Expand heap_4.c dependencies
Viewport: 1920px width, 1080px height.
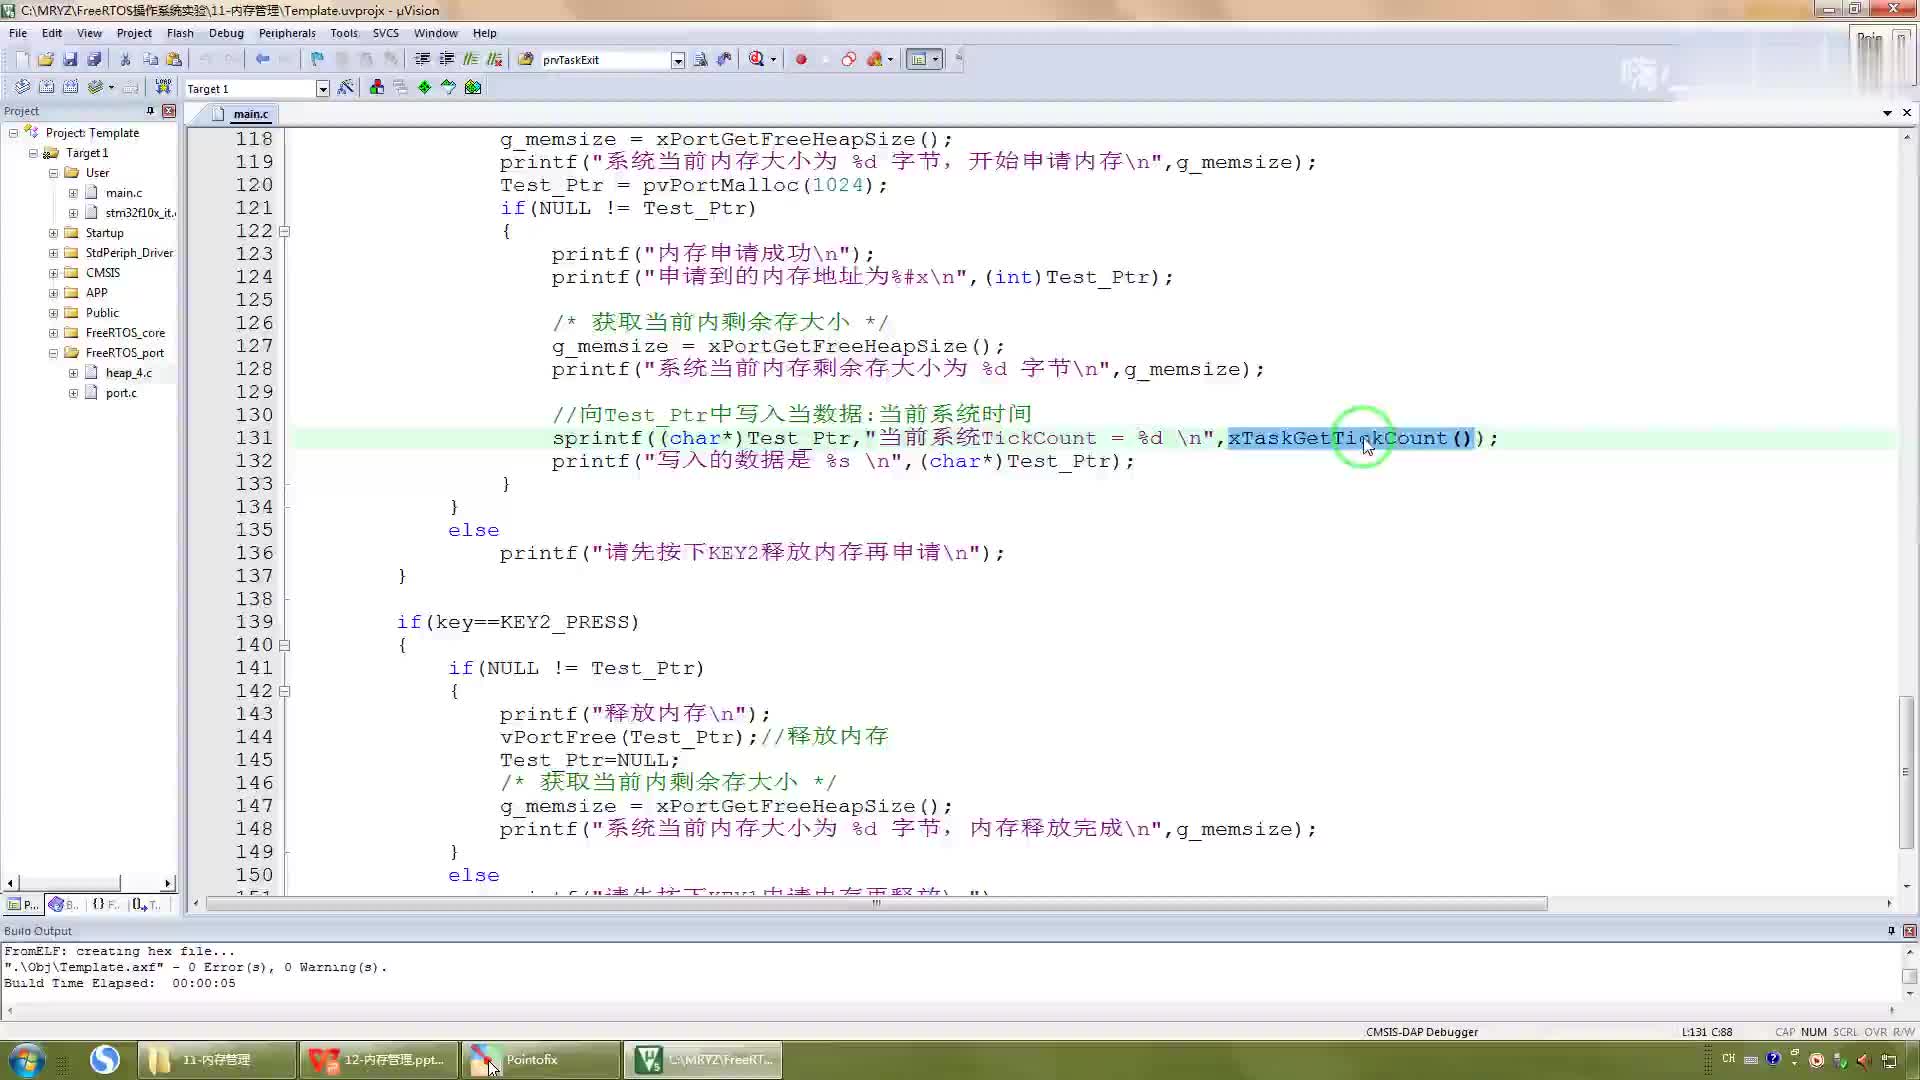click(73, 373)
